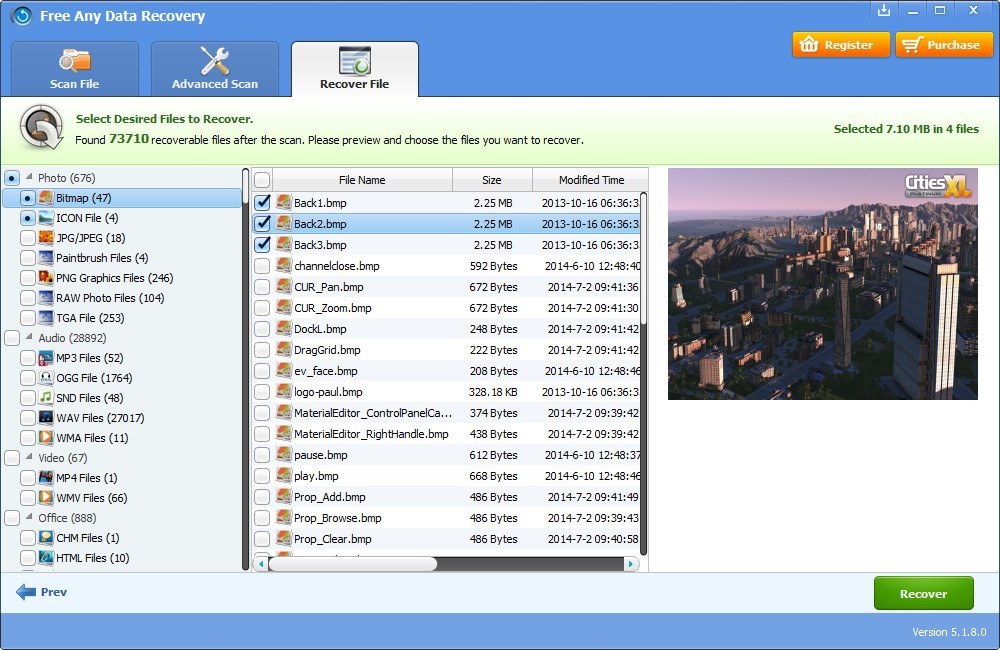This screenshot has width=1000, height=650.
Task: Uncheck the Back1.bmp checkbox
Action: point(264,203)
